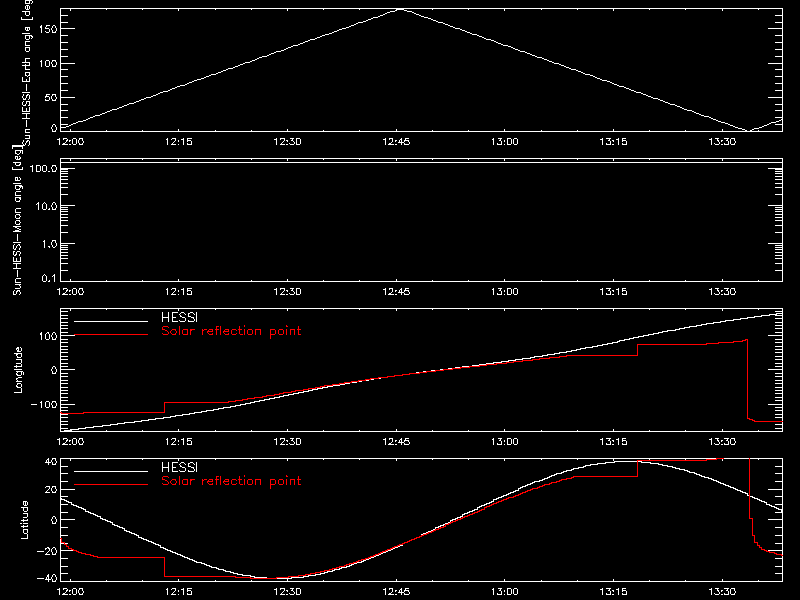Screen dimensions: 800x600
Task: Click the '40' tick on the Latitude axis
Action: point(51,462)
